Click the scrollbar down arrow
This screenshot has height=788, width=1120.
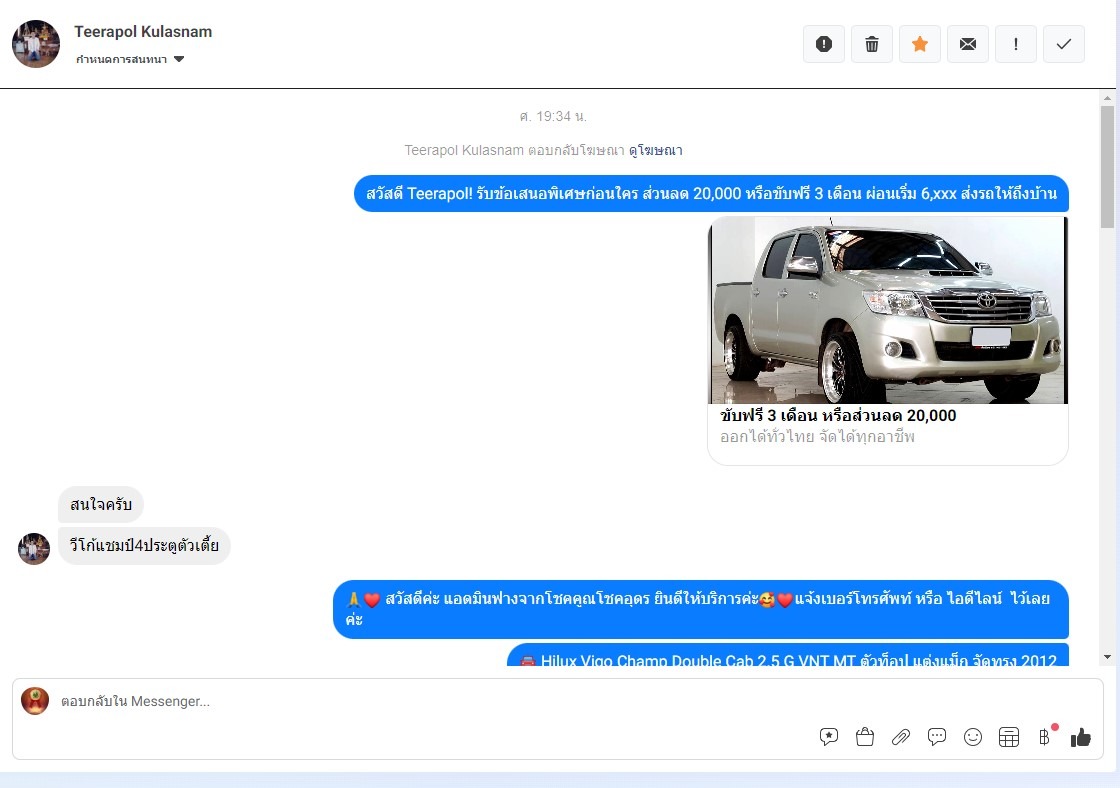[1107, 657]
